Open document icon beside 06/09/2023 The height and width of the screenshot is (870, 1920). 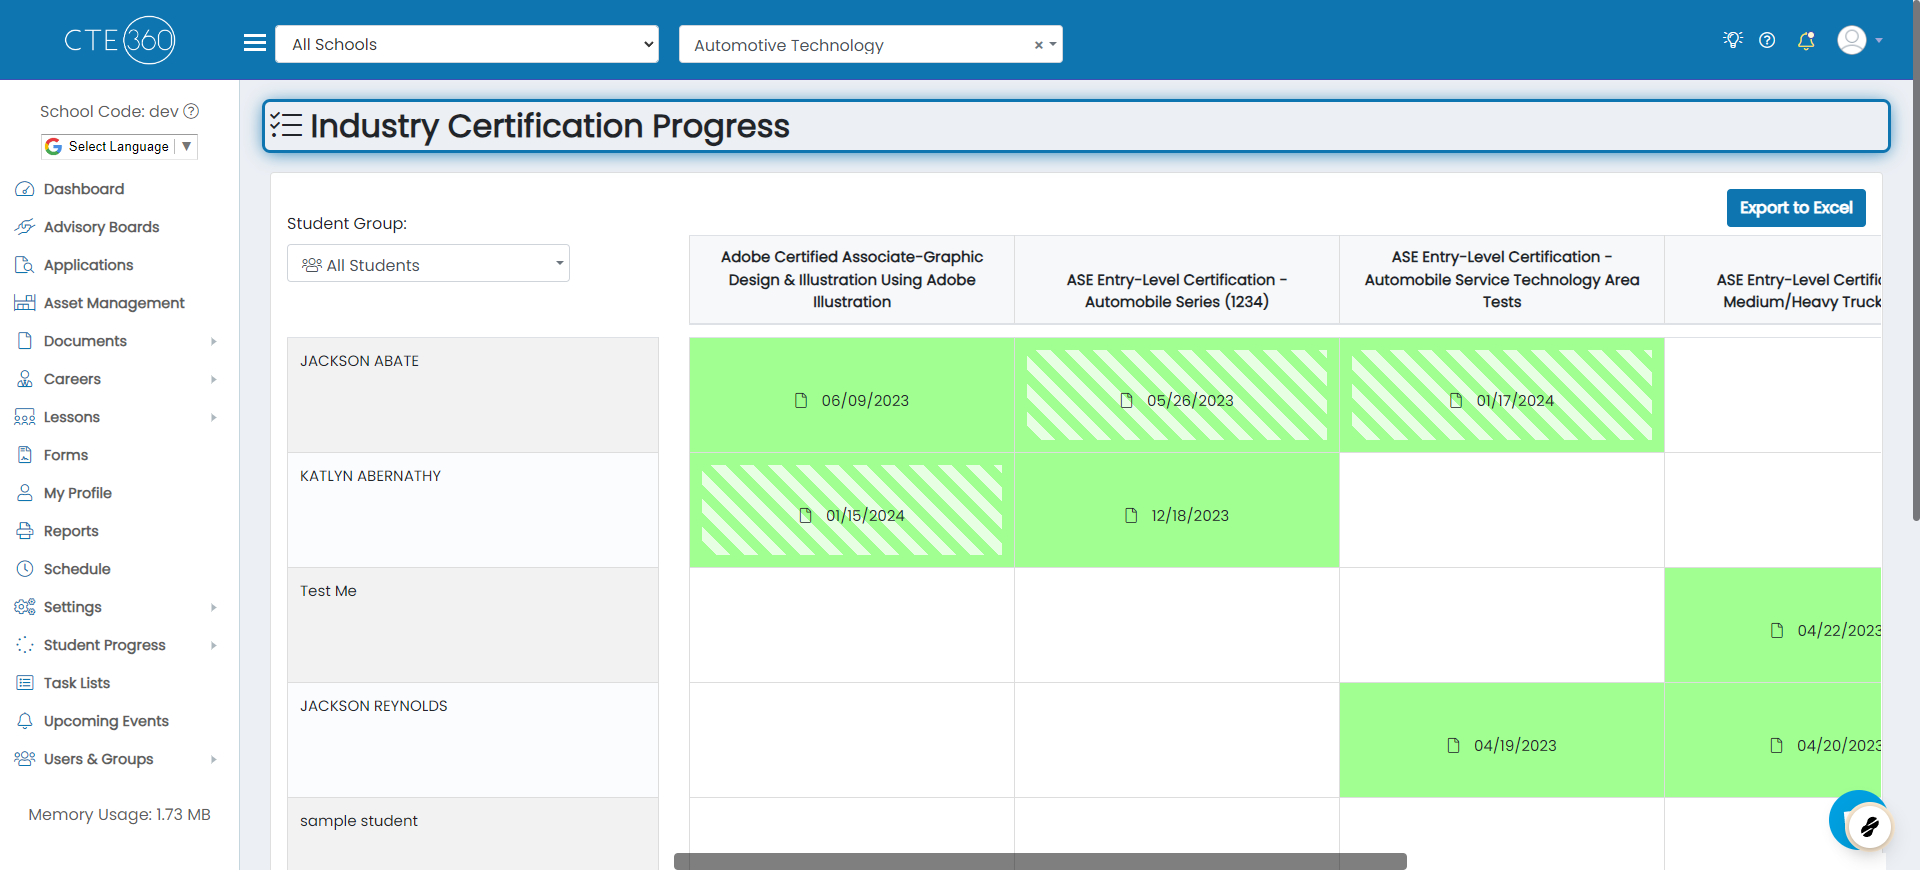801,400
